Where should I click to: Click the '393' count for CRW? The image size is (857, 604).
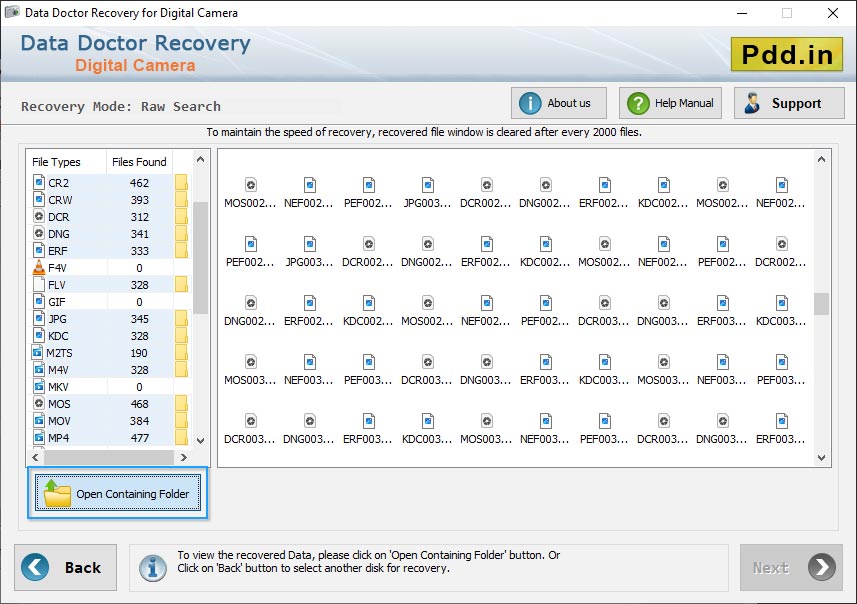coord(139,200)
